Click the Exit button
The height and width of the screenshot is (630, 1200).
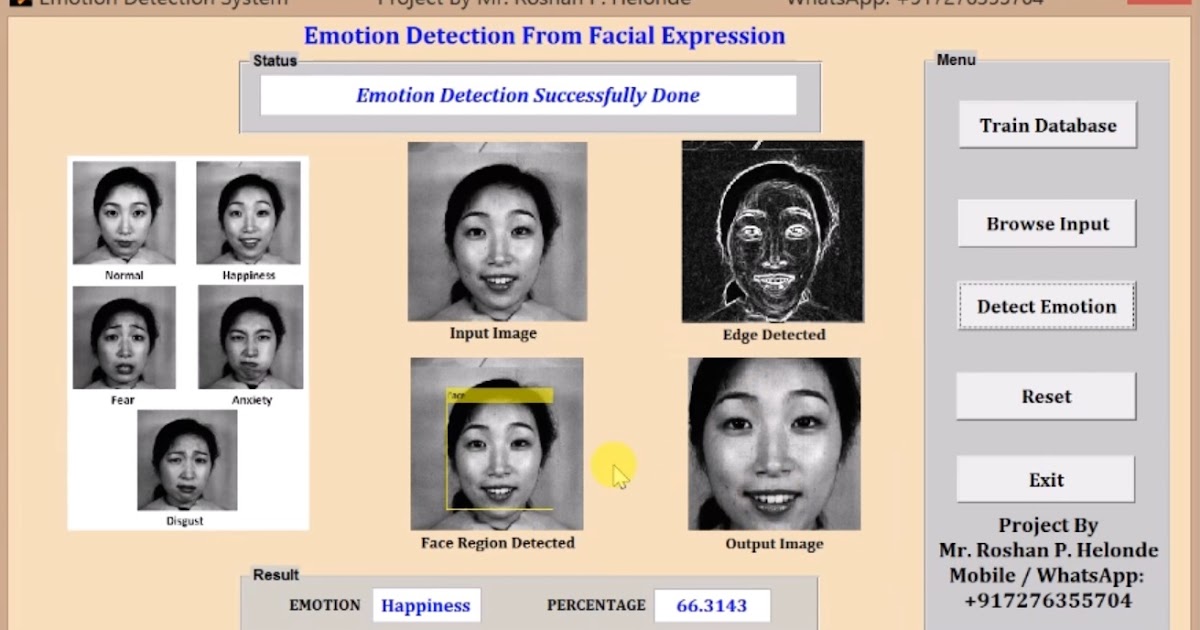(1044, 479)
